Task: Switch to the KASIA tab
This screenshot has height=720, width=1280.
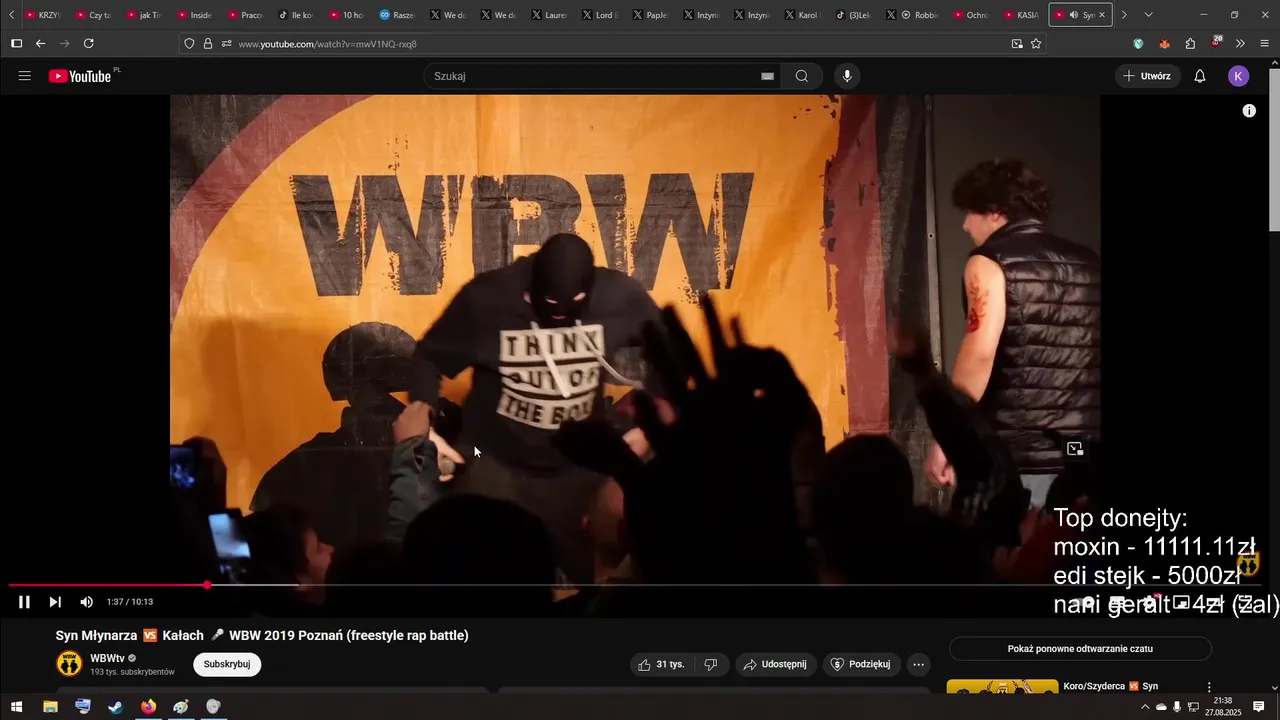Action: point(1021,15)
